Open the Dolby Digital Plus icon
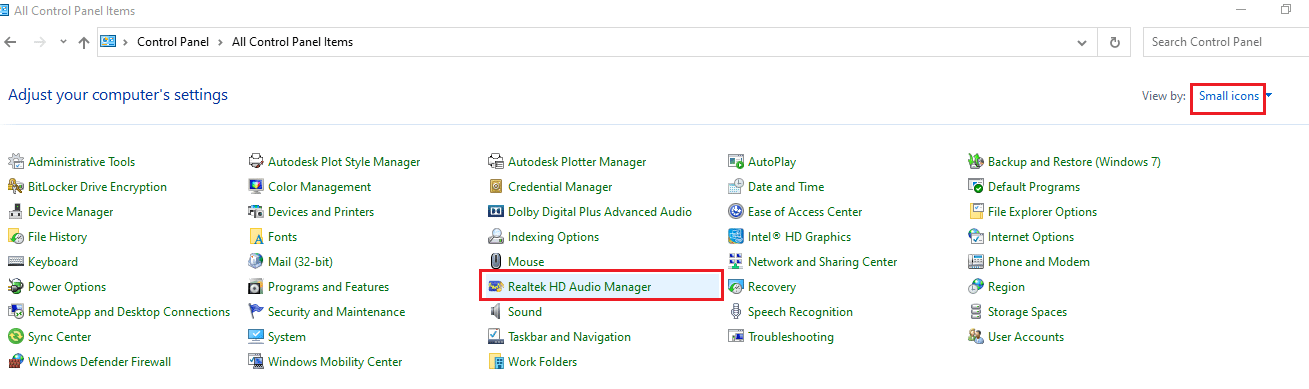The height and width of the screenshot is (389, 1309). pyautogui.click(x=496, y=212)
